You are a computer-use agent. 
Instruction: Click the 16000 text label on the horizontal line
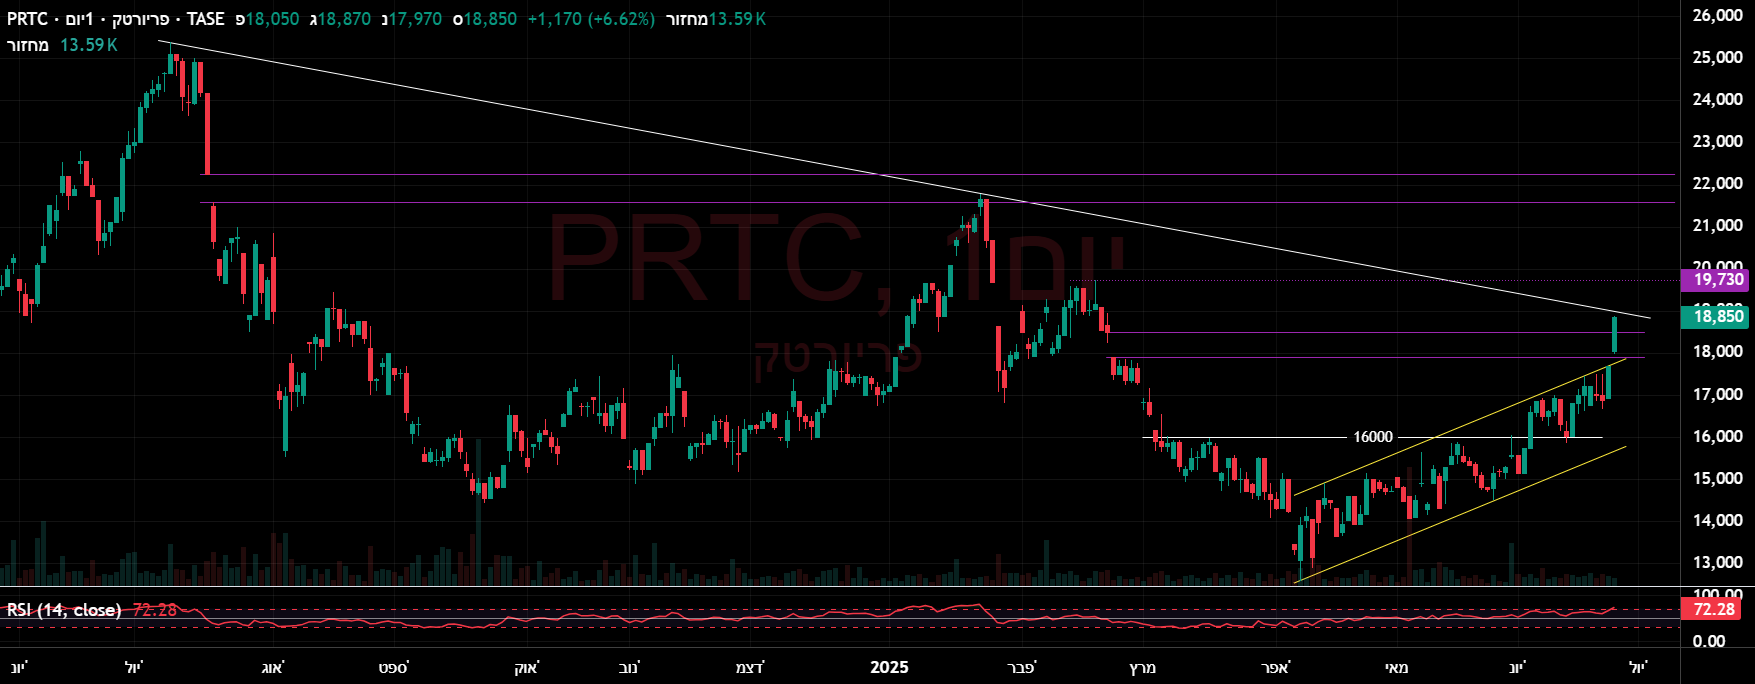[x=1373, y=437]
